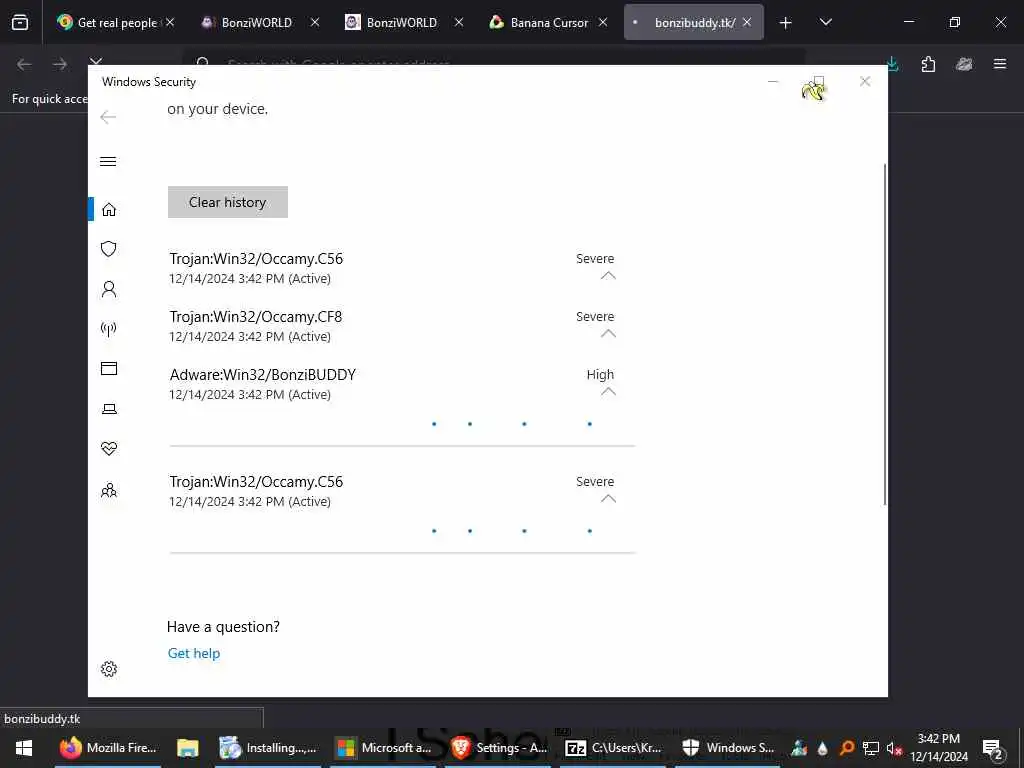Select Adware:Win32/BonziBUDDY threat name

pyautogui.click(x=263, y=375)
